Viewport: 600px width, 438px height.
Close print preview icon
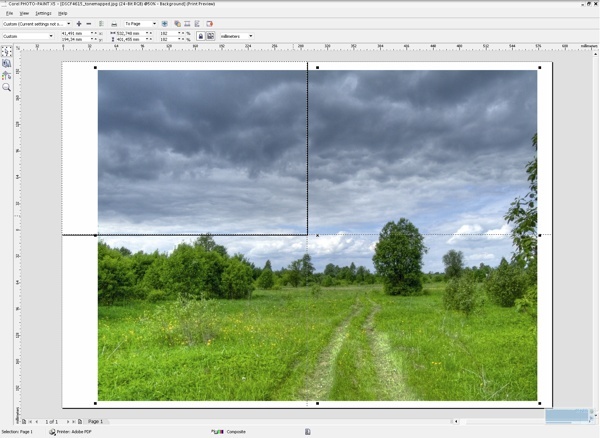pos(209,24)
